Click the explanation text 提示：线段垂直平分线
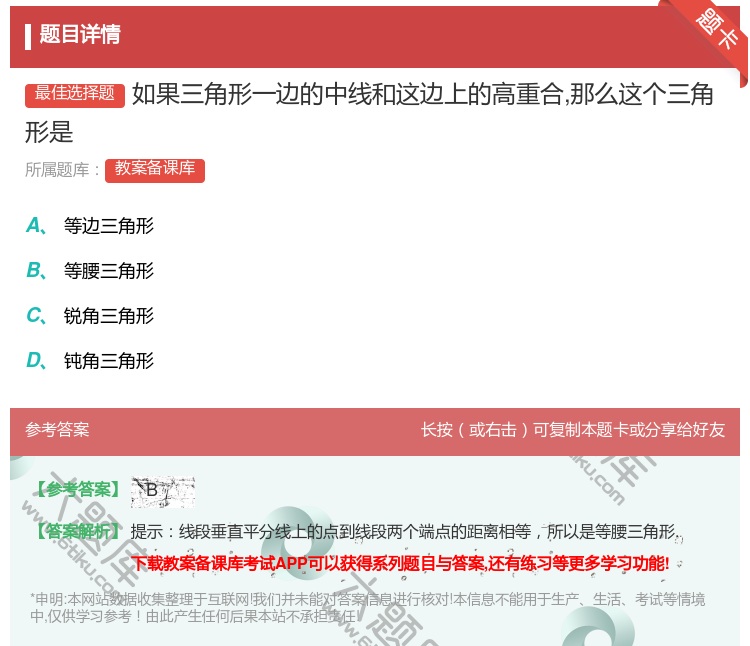Image resolution: width=750 pixels, height=646 pixels. pyautogui.click(x=405, y=532)
